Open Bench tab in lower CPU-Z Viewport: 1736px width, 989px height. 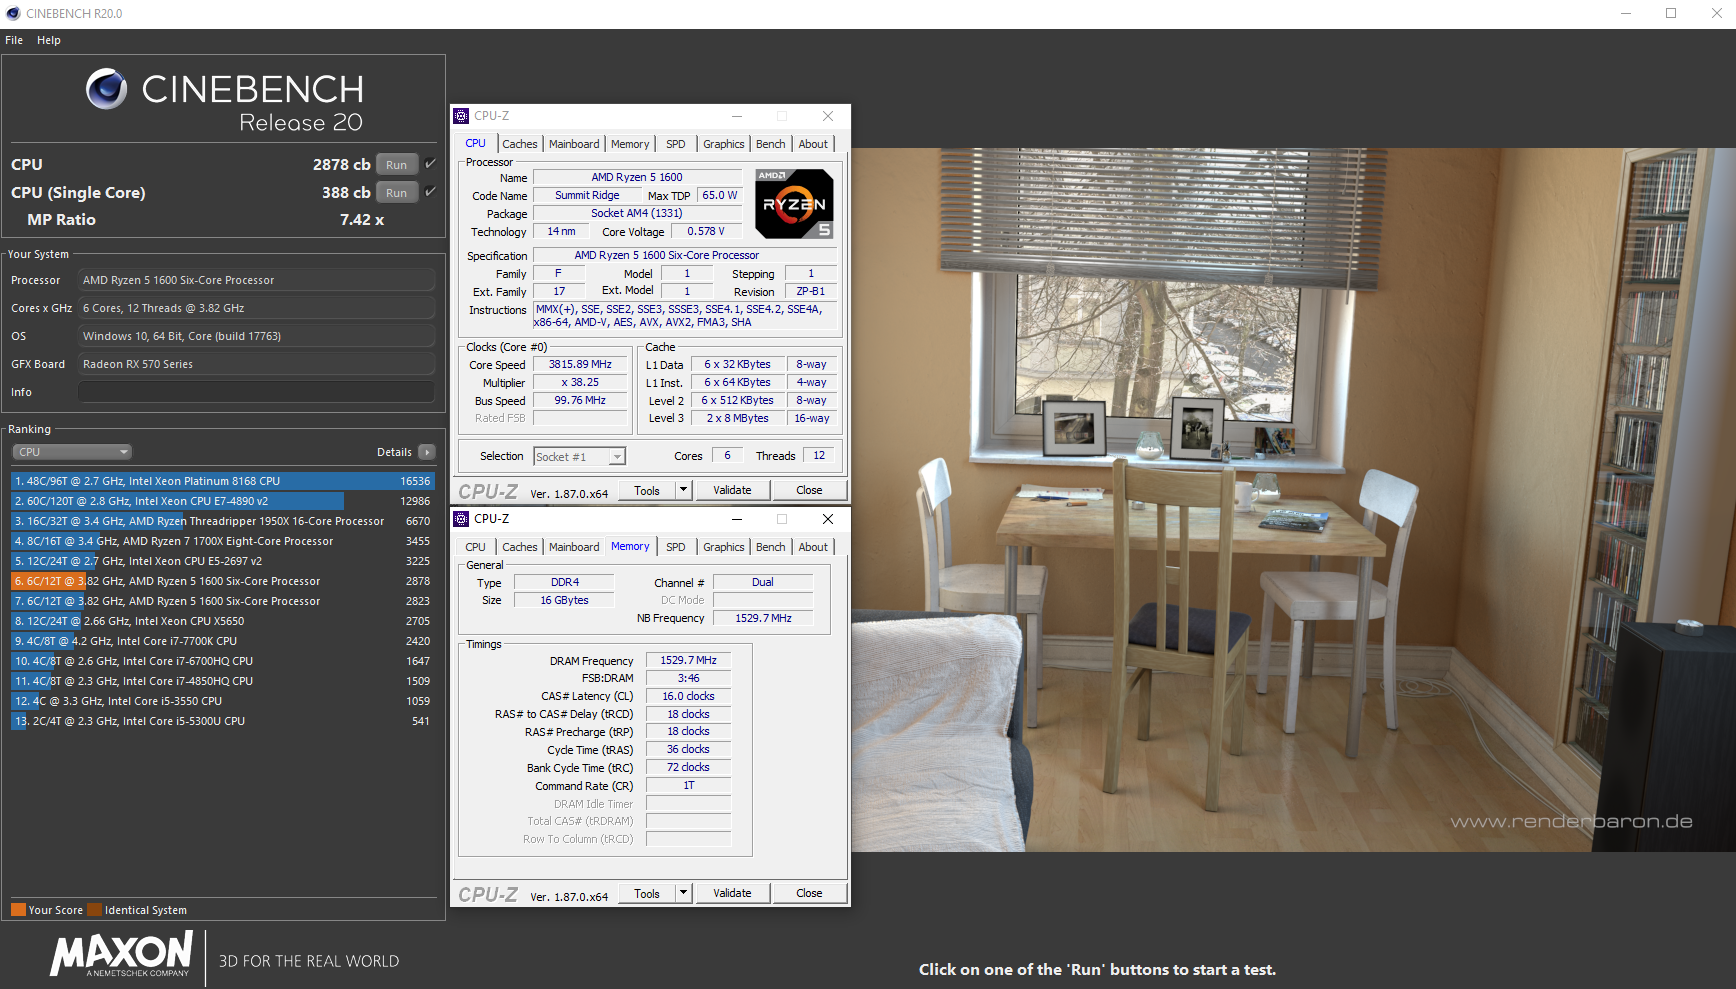pyautogui.click(x=771, y=547)
